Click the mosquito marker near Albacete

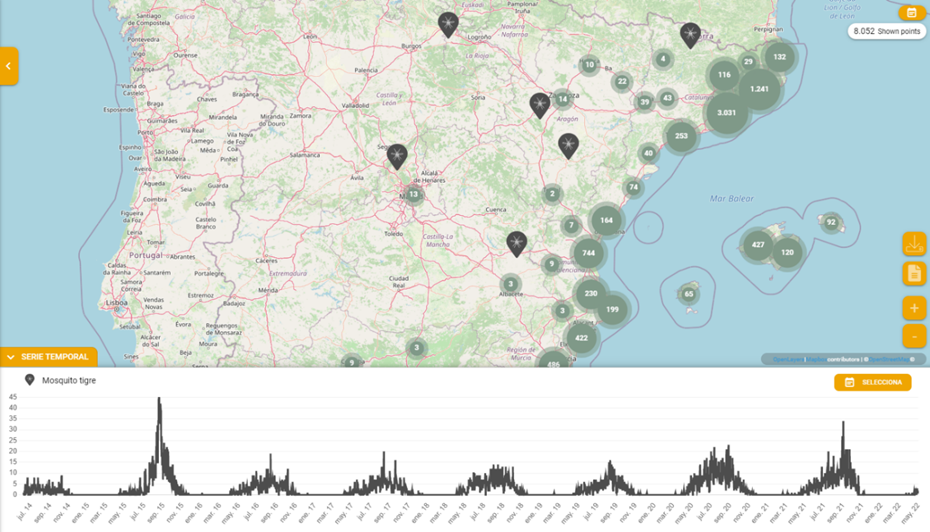516,243
